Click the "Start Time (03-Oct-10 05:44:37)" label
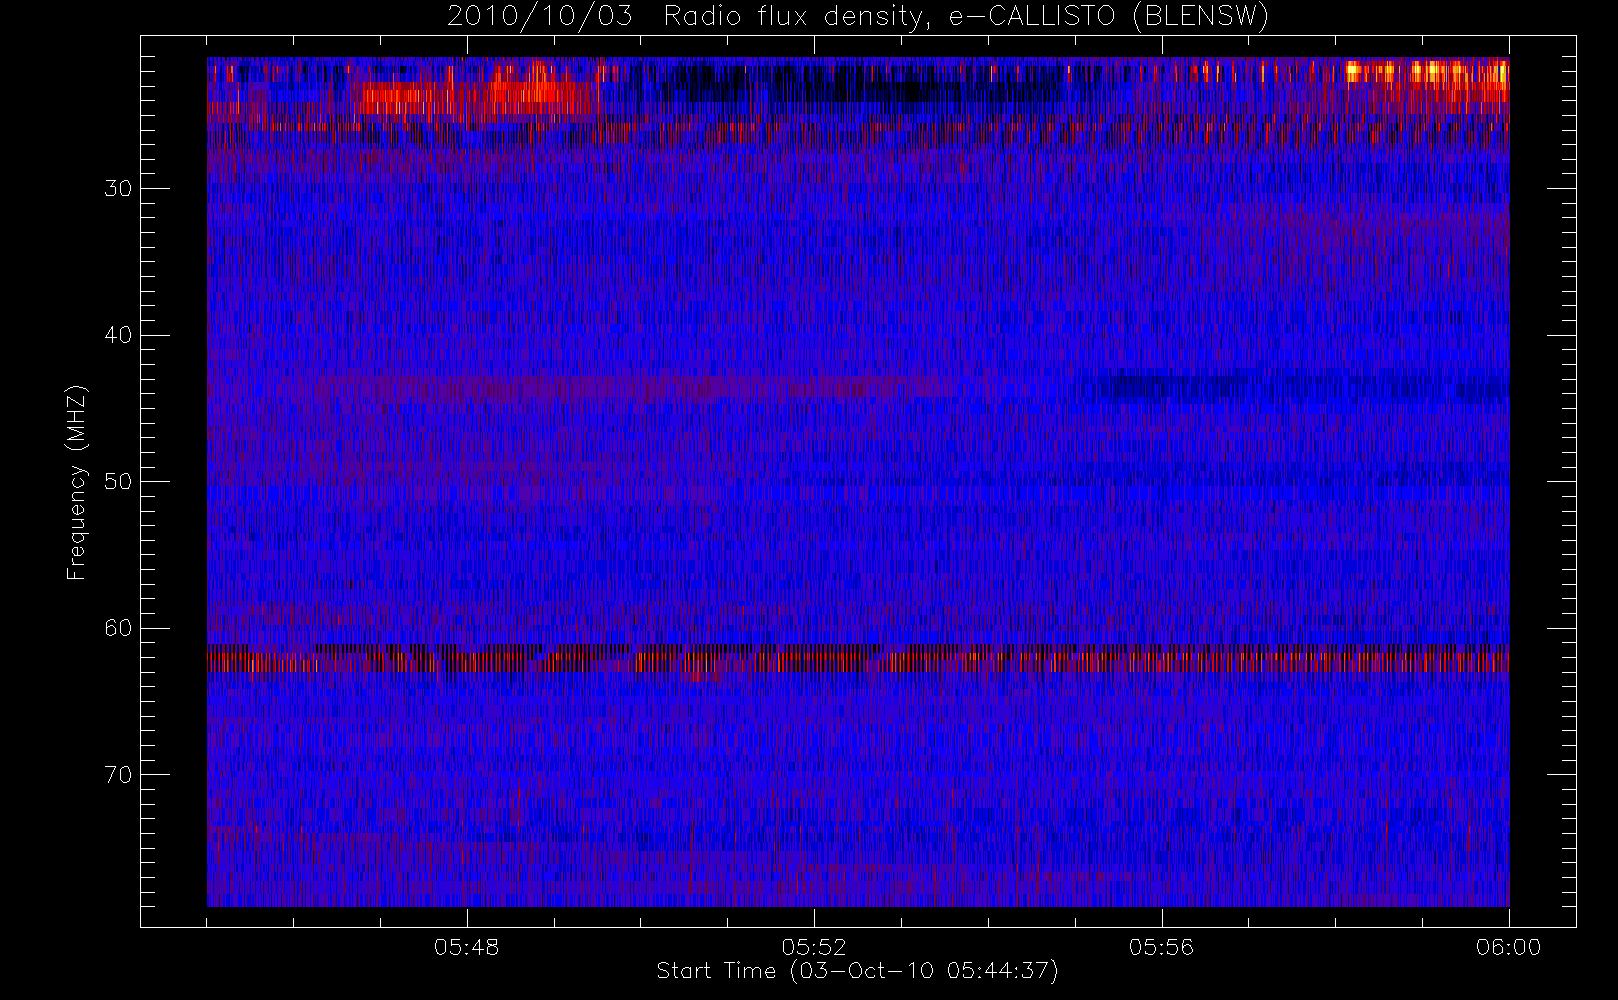 pyautogui.click(x=857, y=971)
